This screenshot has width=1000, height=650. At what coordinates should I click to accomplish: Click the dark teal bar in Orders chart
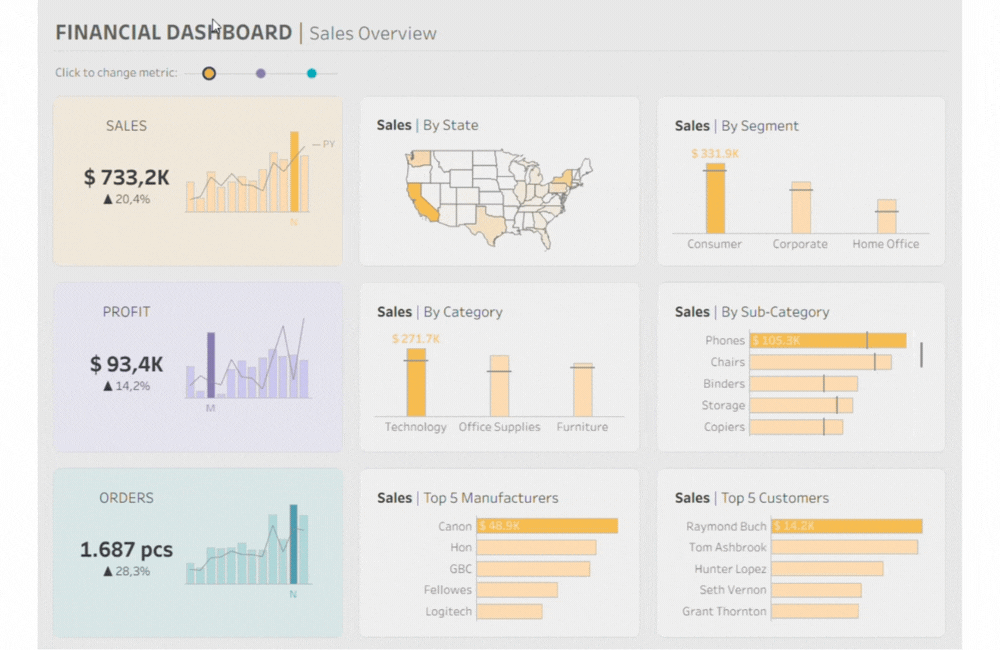[293, 544]
